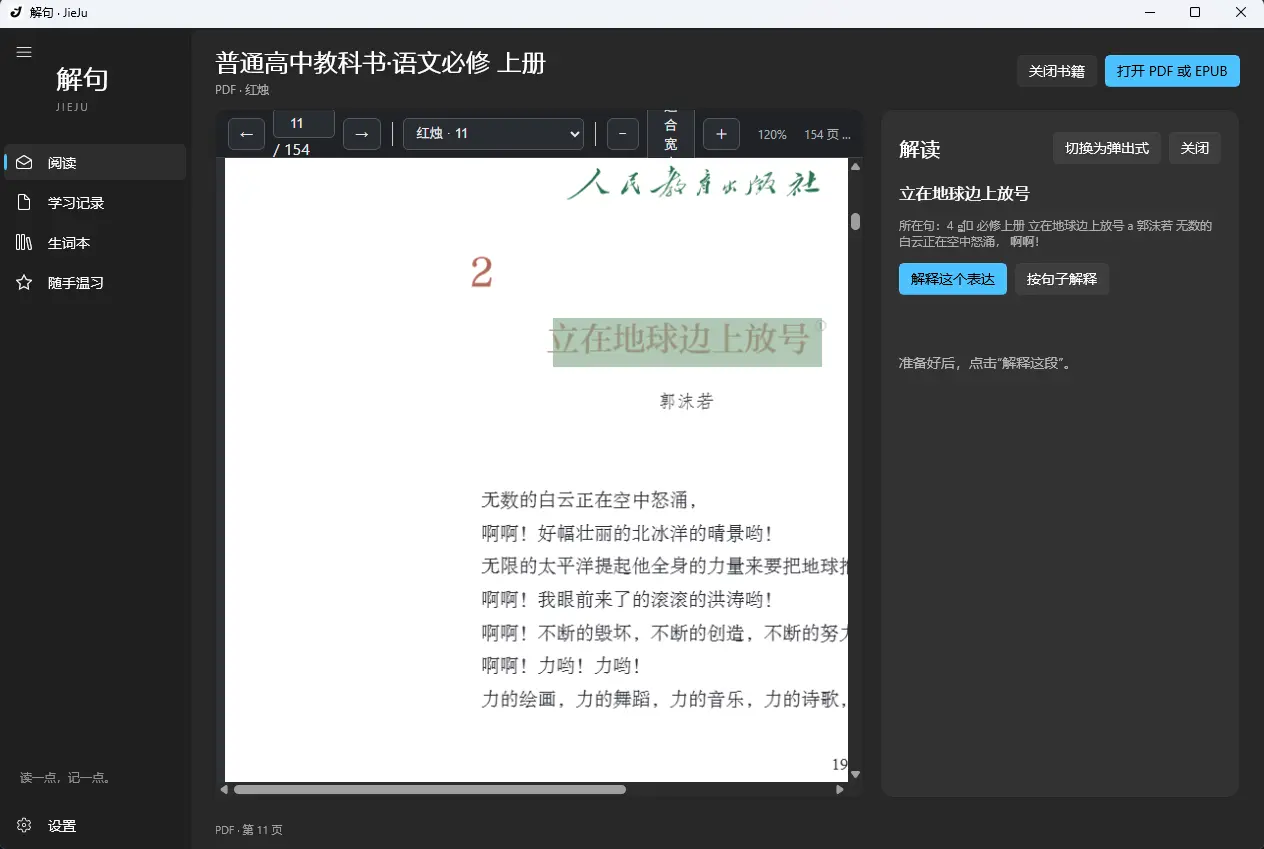Click the books icon beside 生词本
Screen dimensions: 1264x849
pos(24,242)
